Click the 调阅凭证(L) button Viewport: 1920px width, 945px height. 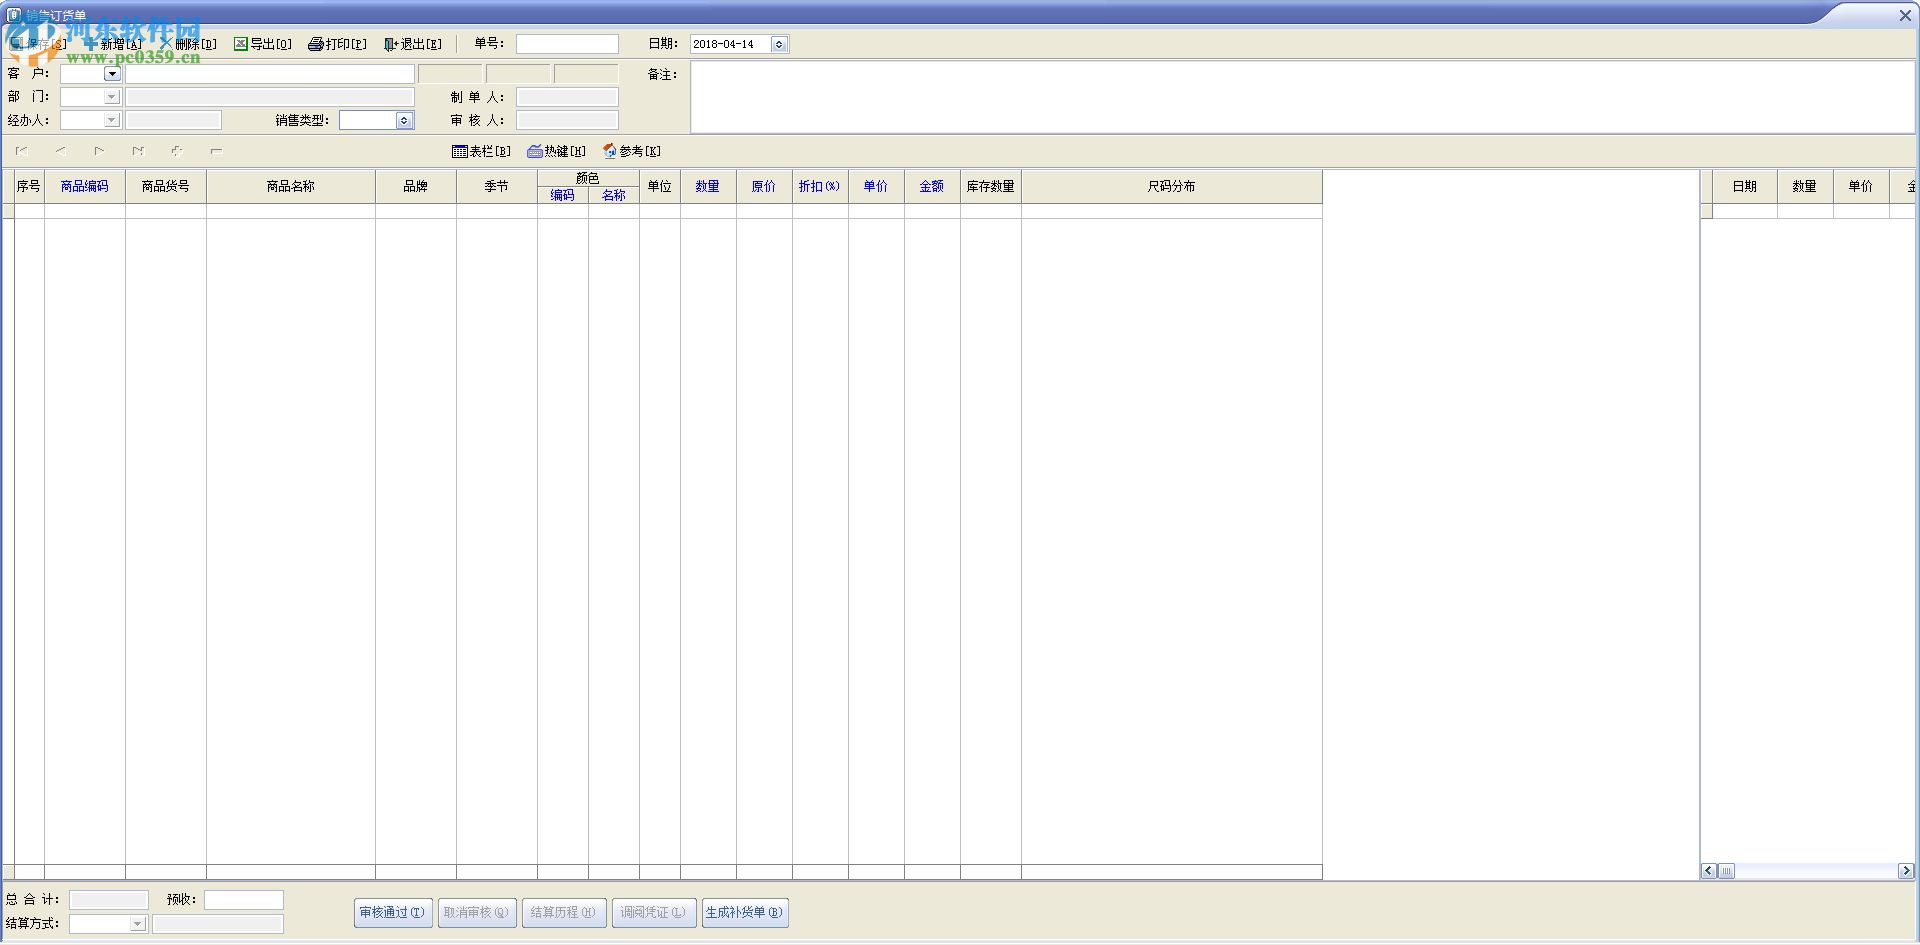pos(654,913)
